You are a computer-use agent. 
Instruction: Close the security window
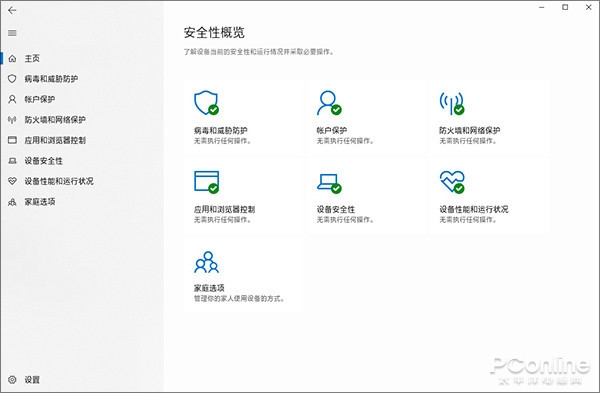click(589, 7)
